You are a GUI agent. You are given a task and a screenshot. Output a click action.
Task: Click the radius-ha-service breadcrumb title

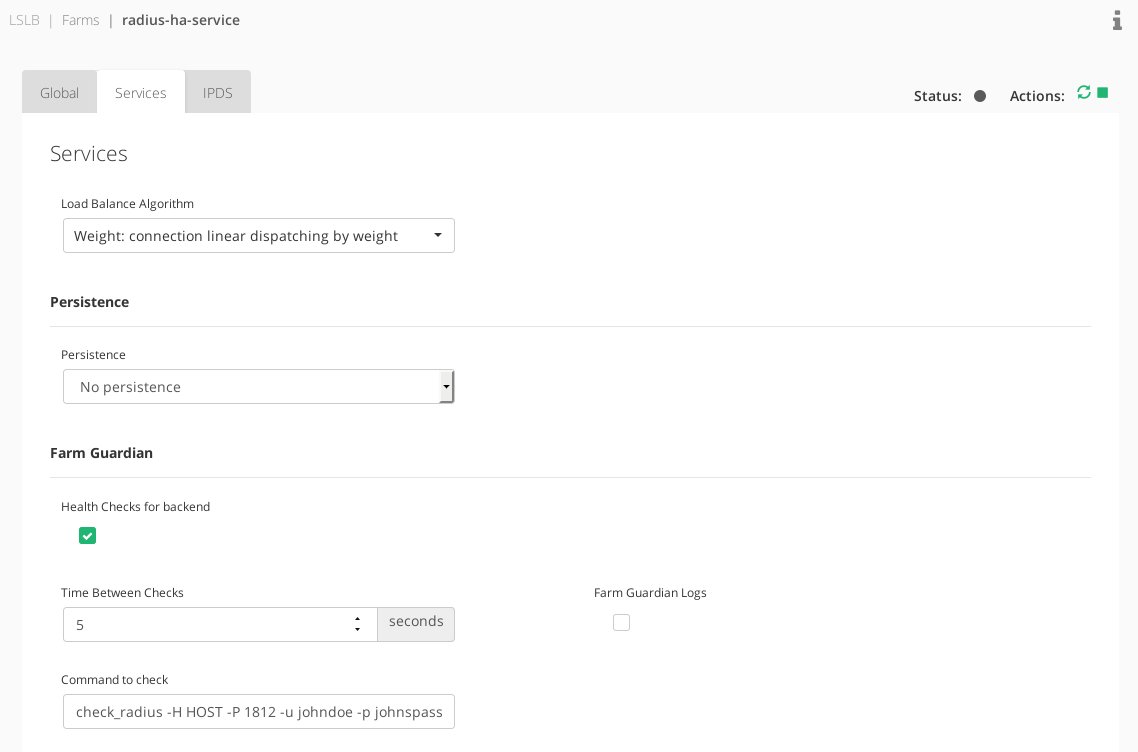coord(181,20)
